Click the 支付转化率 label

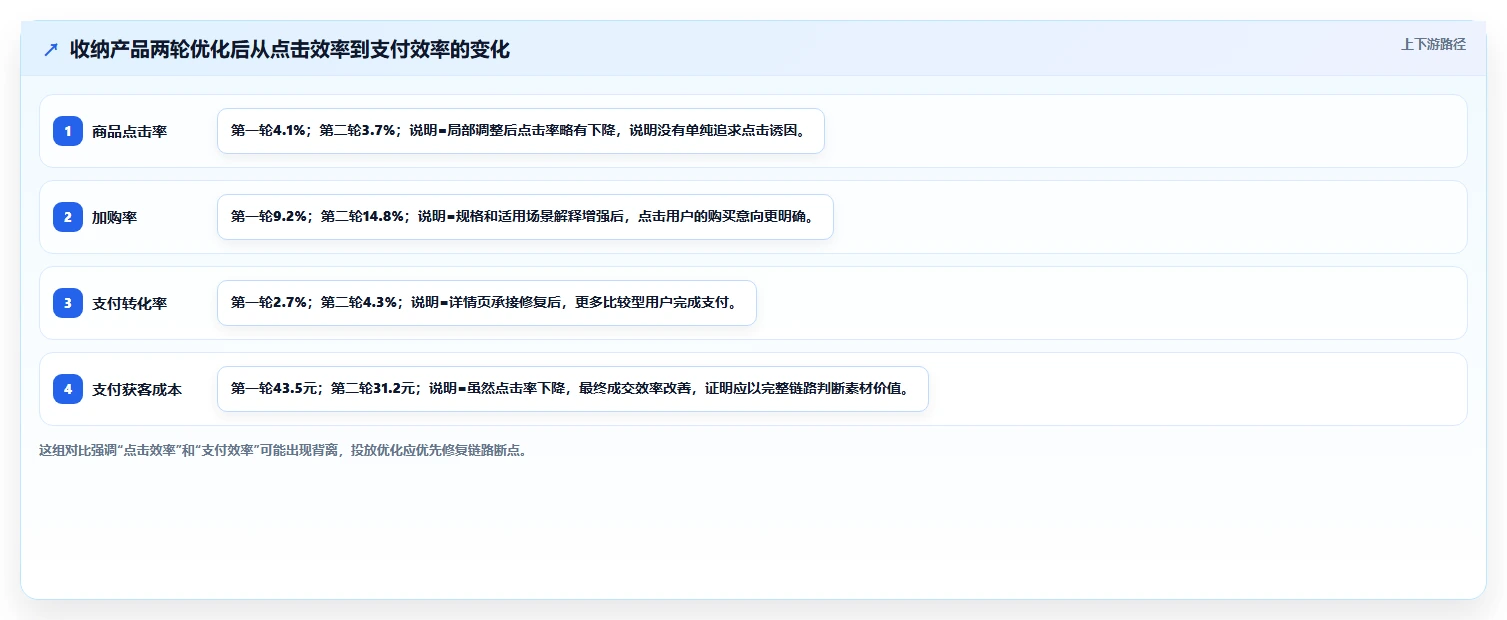129,303
